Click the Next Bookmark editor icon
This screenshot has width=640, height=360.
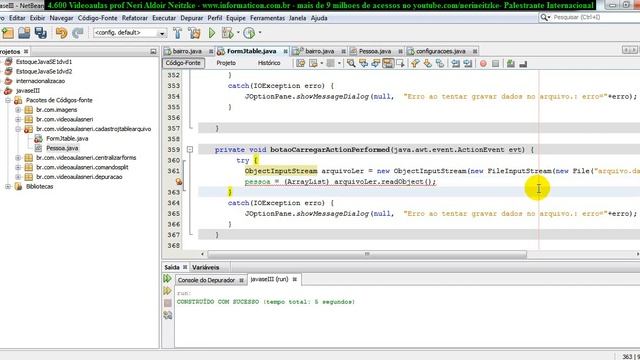pyautogui.click(x=427, y=63)
